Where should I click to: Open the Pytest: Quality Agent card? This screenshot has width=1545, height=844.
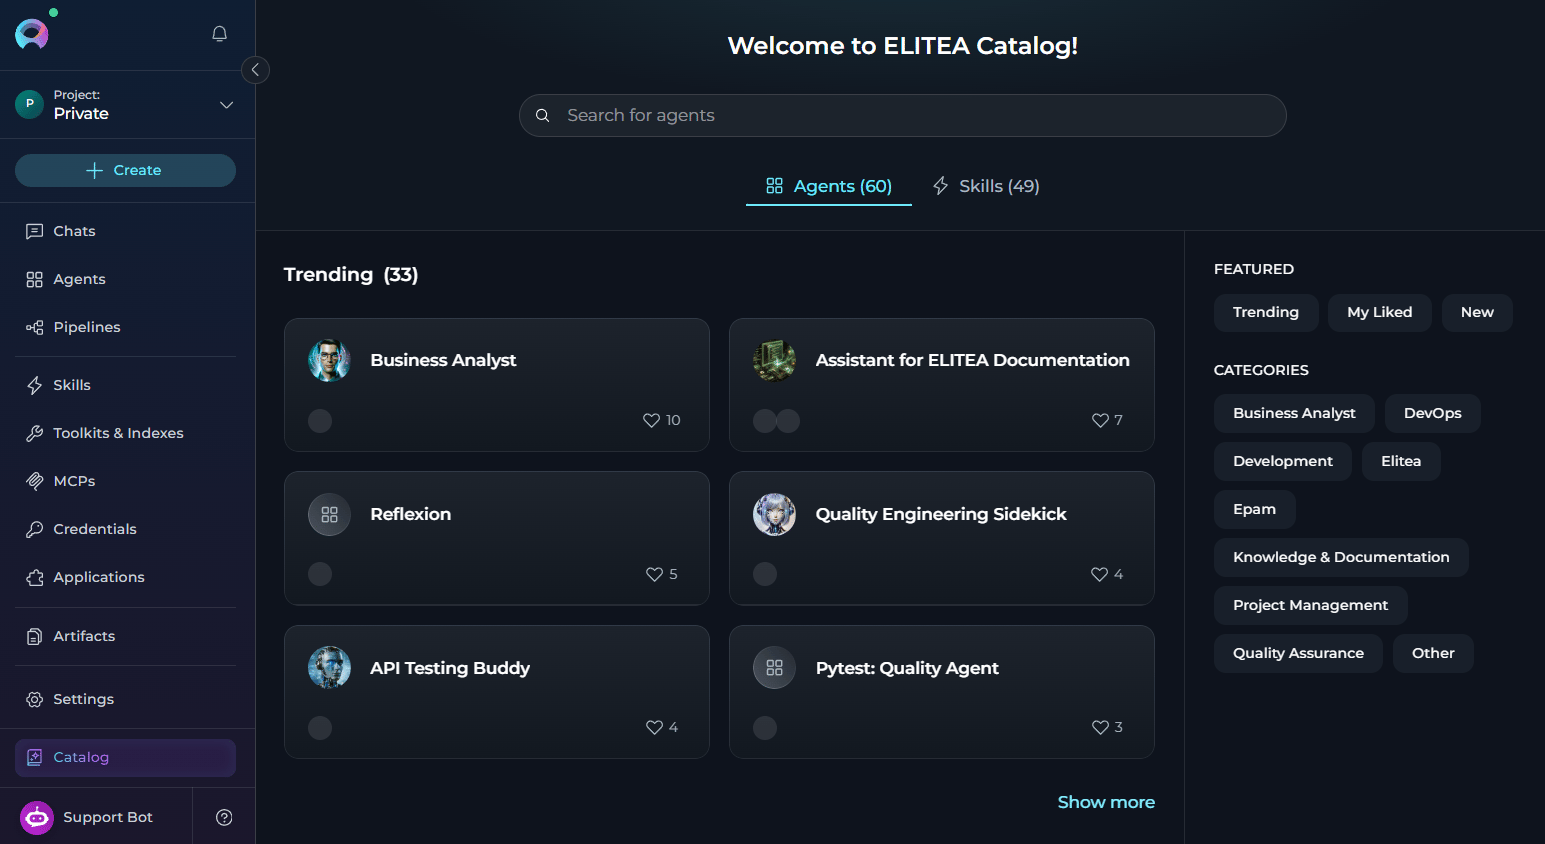tap(942, 692)
